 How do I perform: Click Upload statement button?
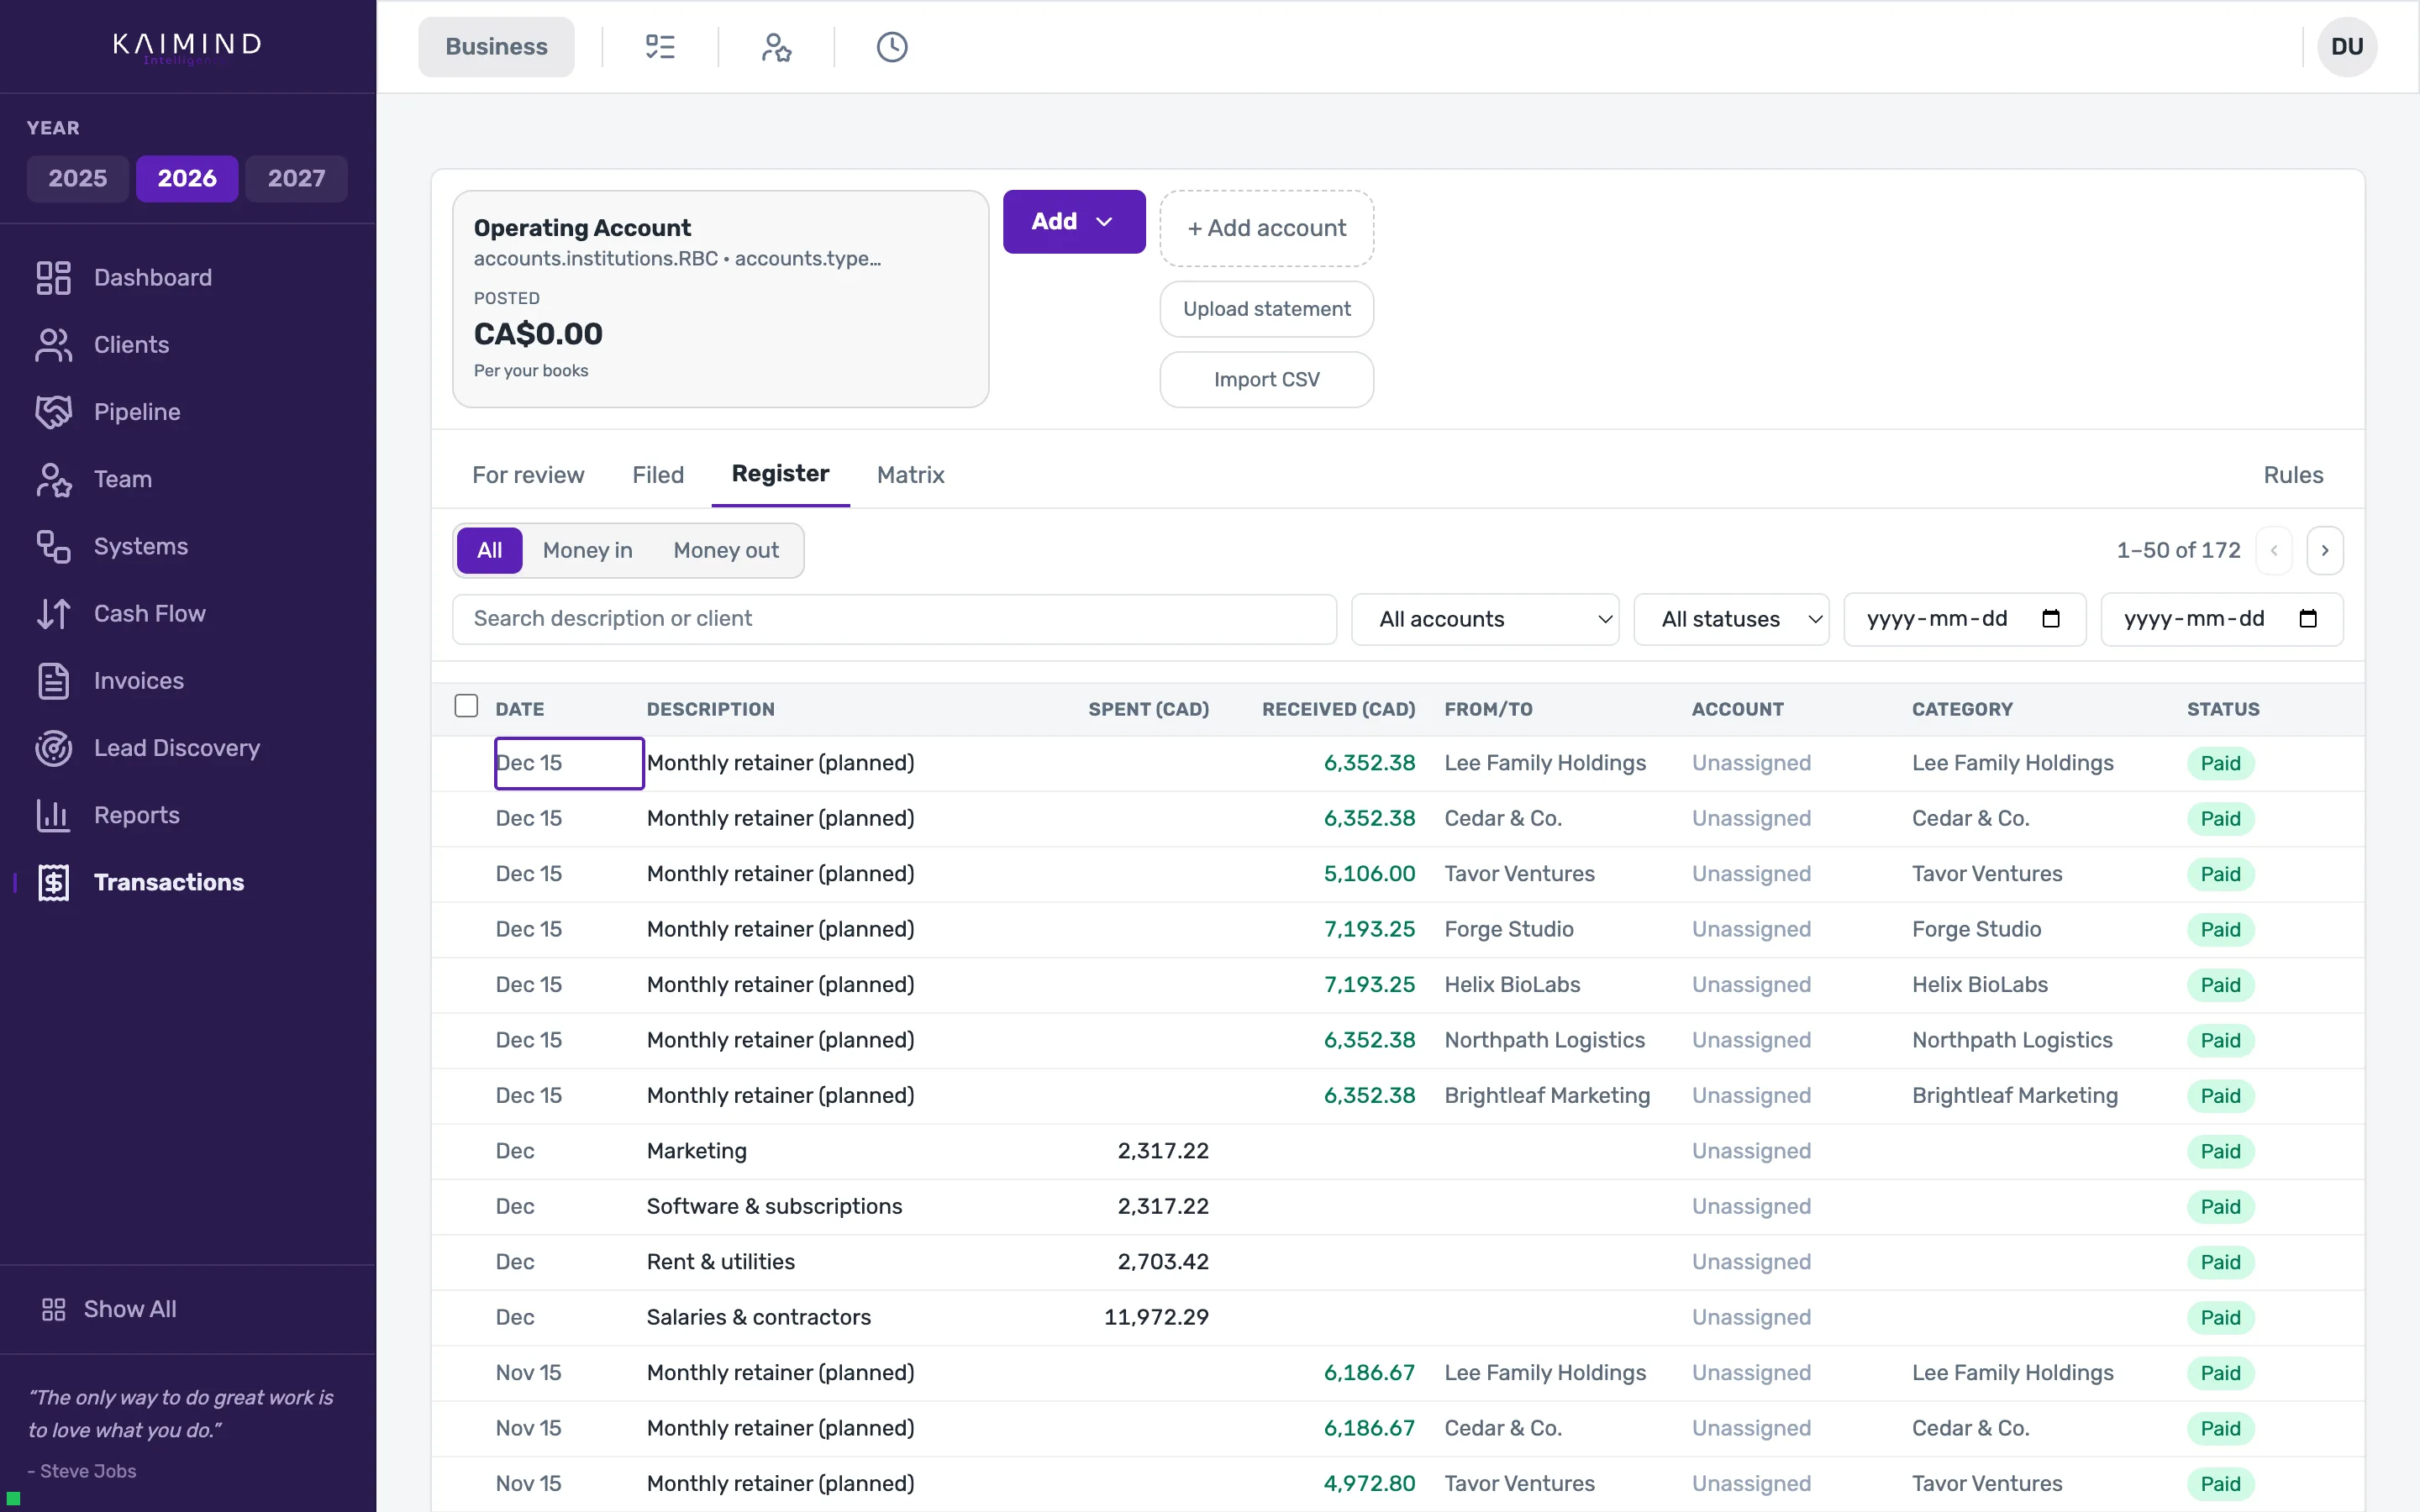point(1266,309)
